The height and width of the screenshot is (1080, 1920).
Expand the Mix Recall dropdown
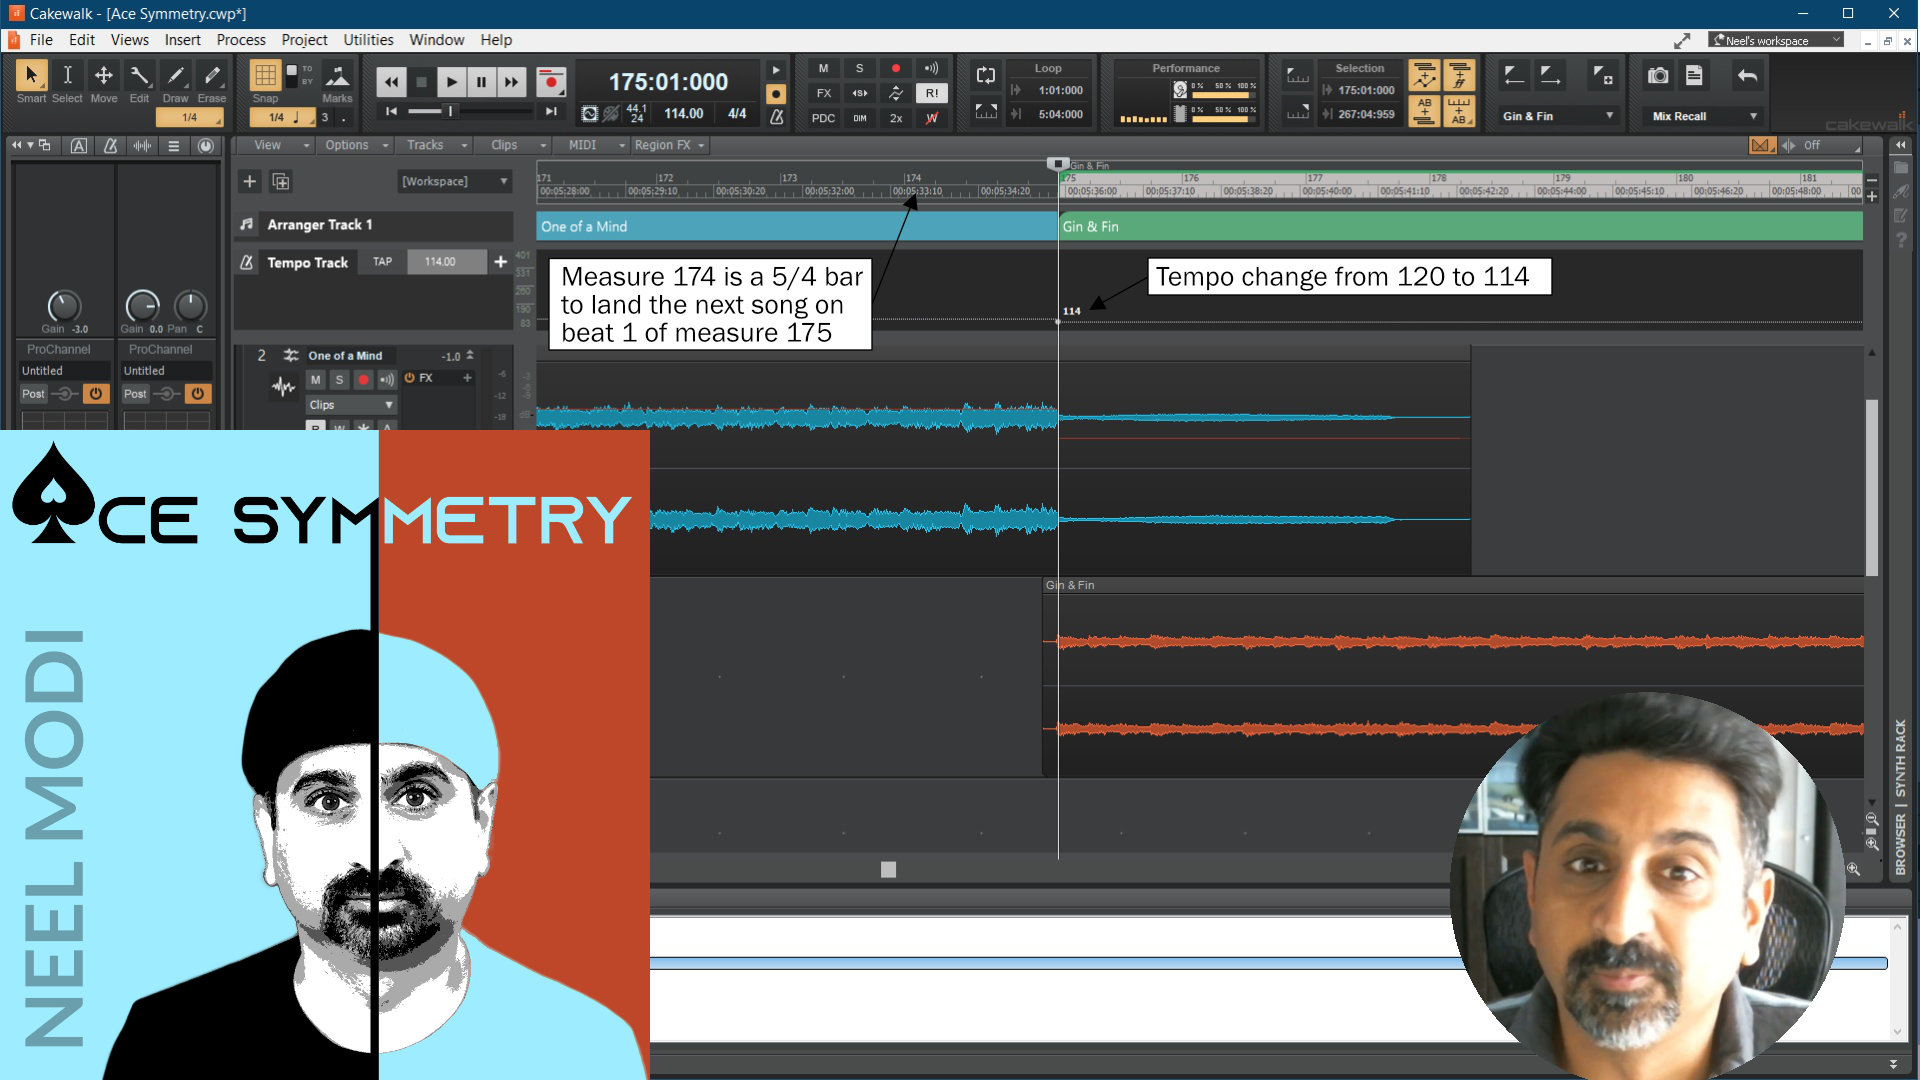(1753, 116)
